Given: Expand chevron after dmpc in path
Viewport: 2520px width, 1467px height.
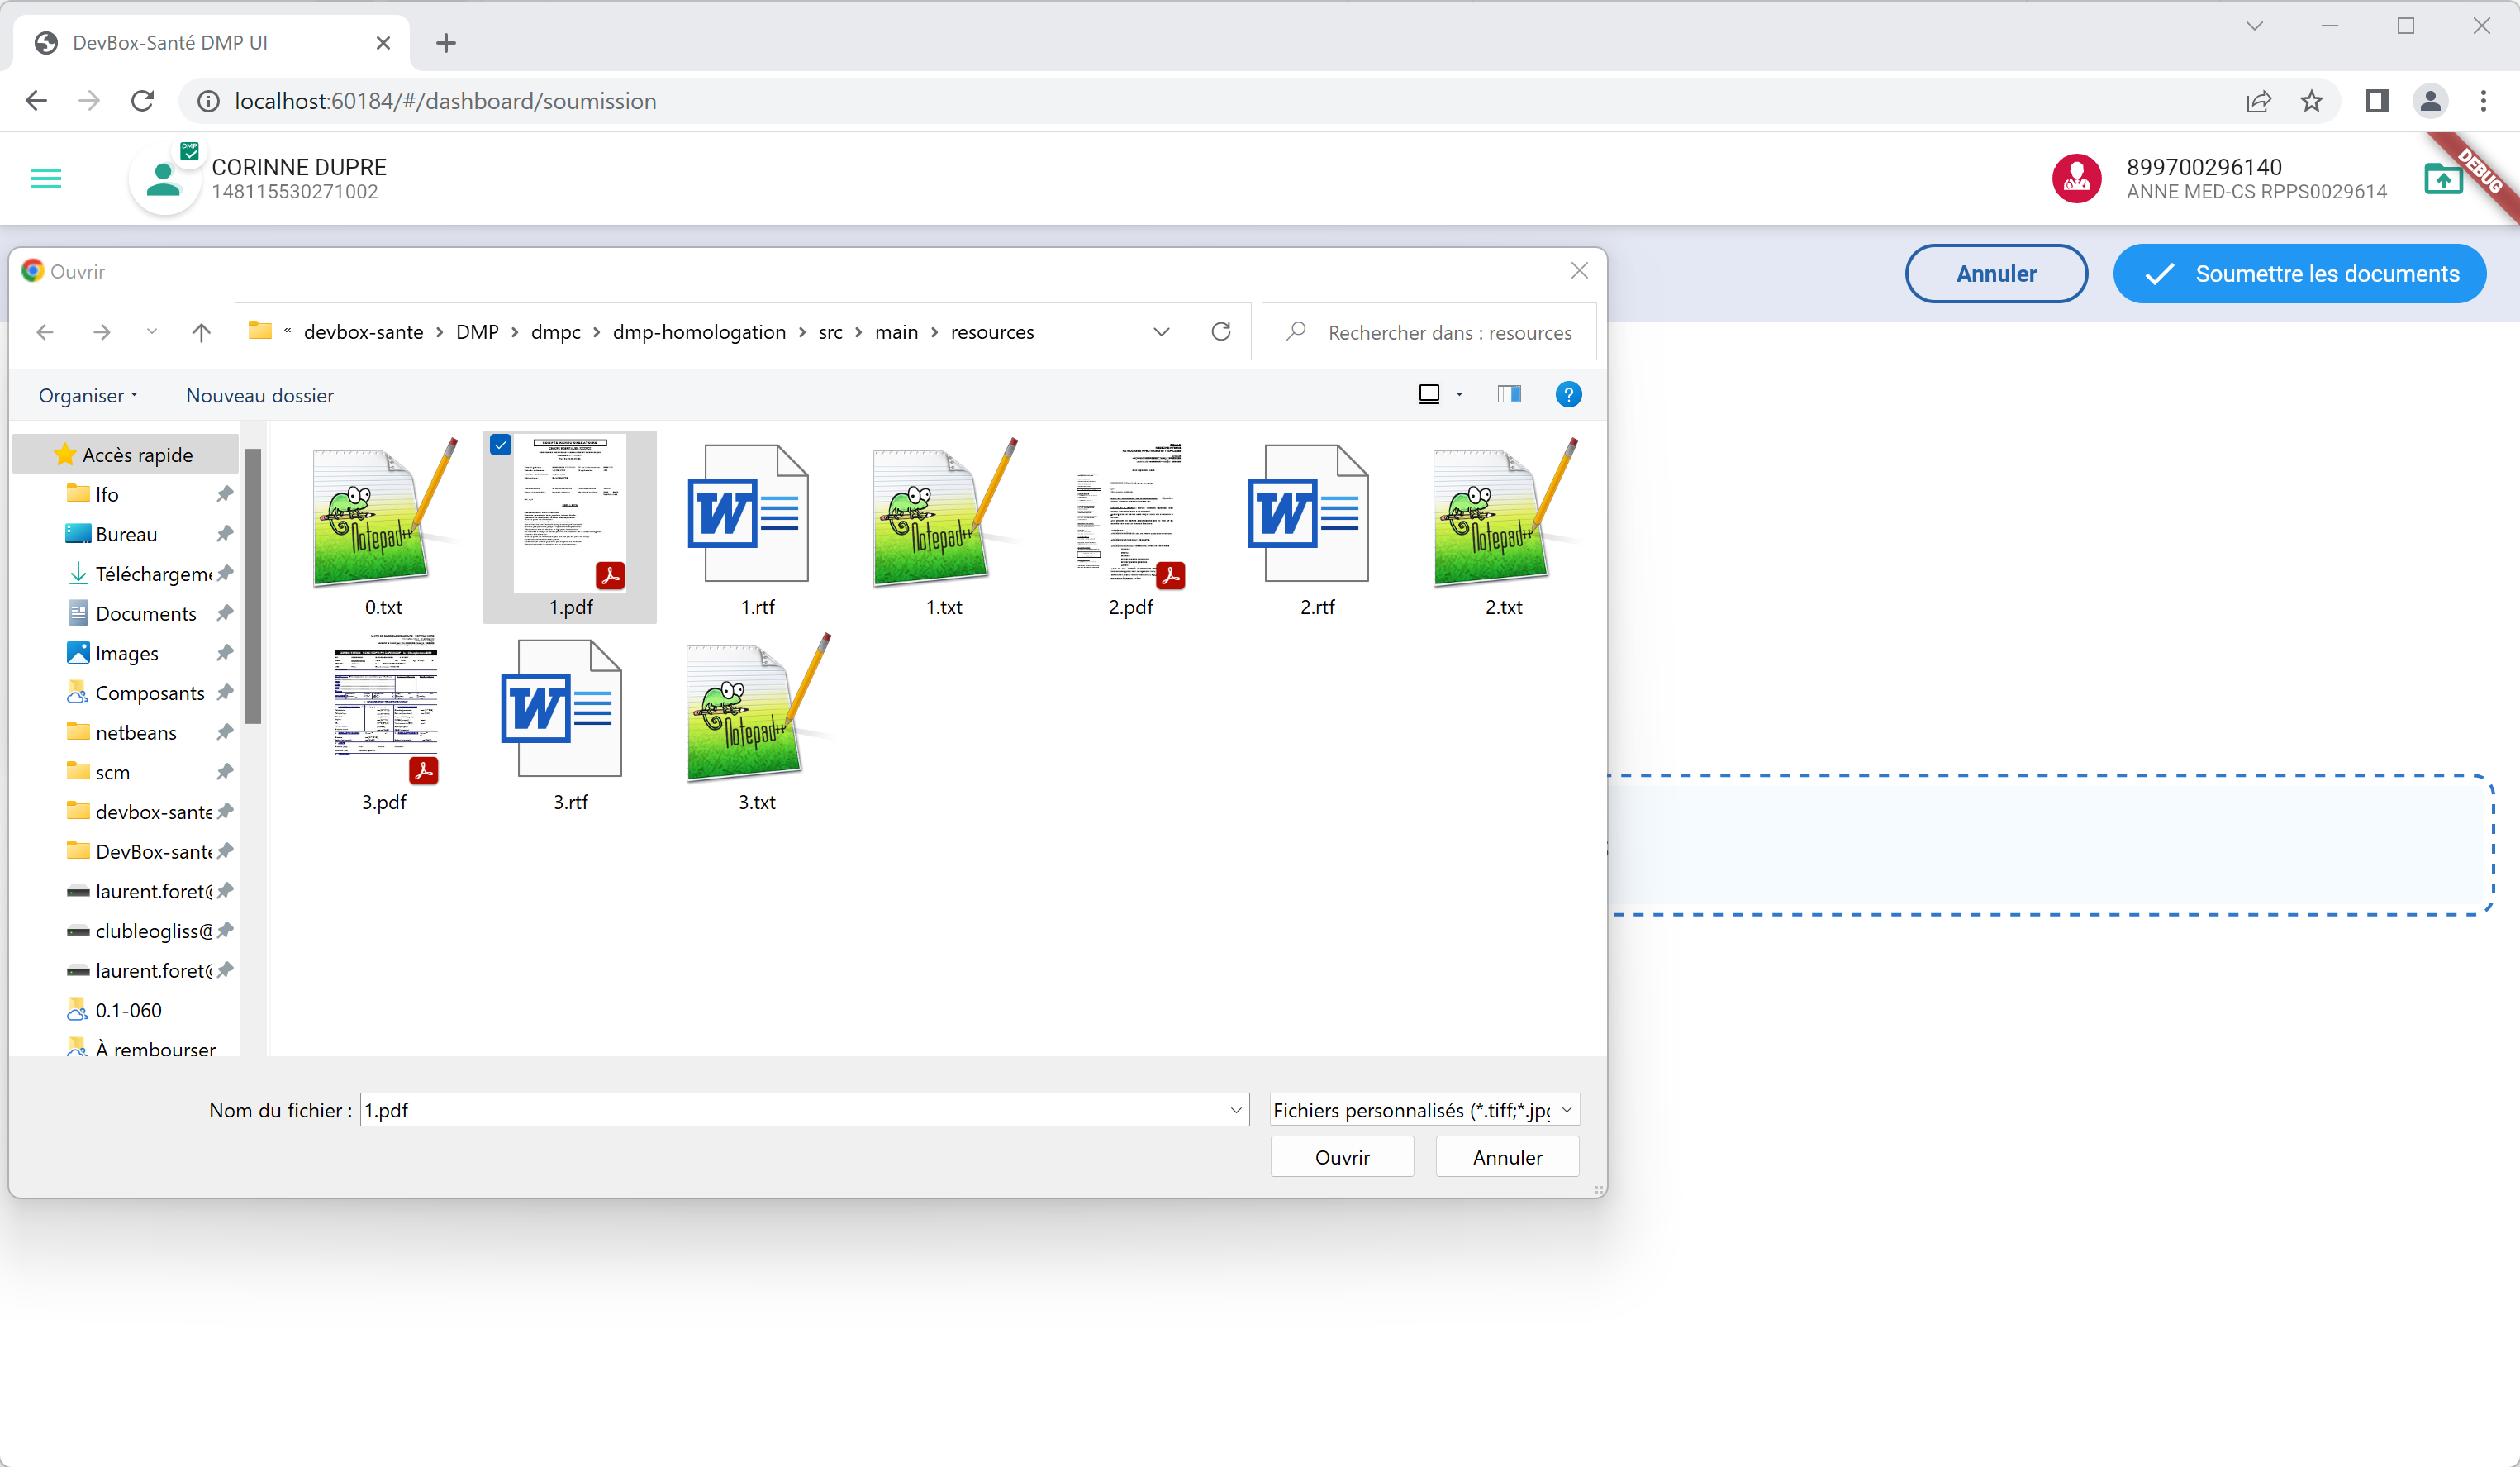Looking at the screenshot, I should 596,332.
